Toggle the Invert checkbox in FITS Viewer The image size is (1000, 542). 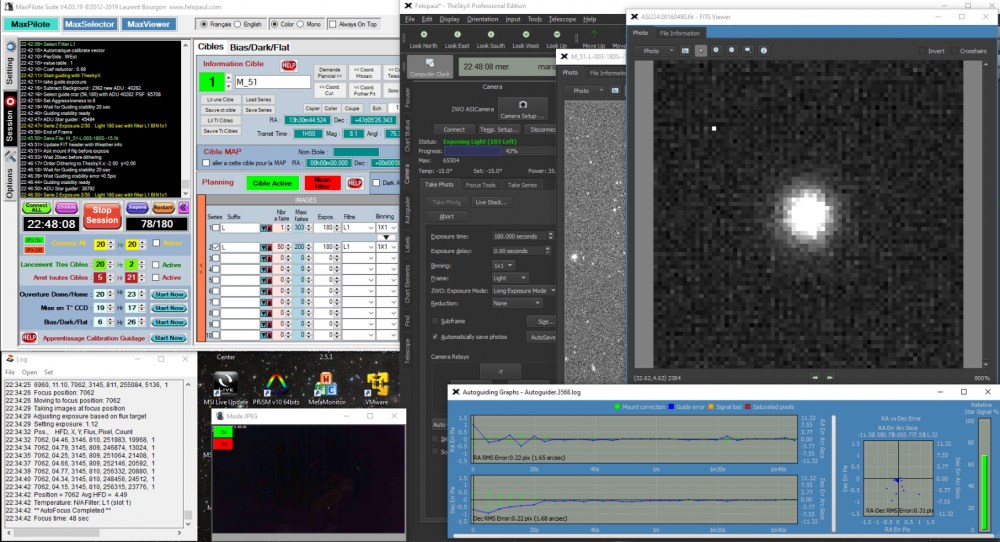[x=922, y=51]
